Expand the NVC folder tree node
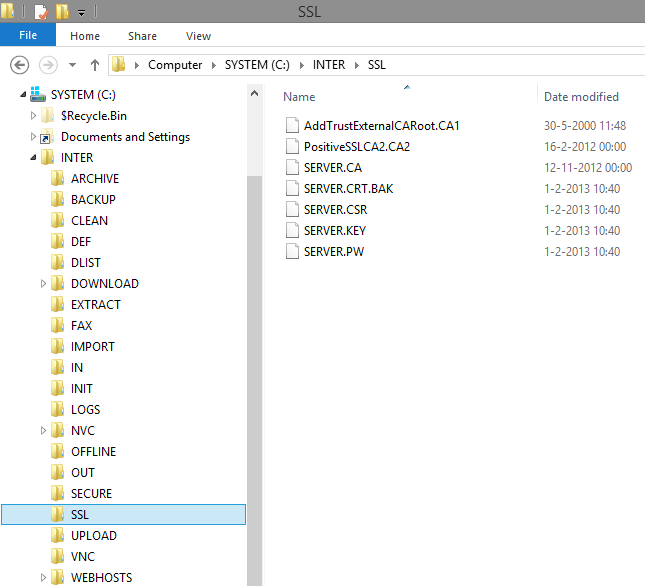This screenshot has width=645, height=586. (43, 431)
